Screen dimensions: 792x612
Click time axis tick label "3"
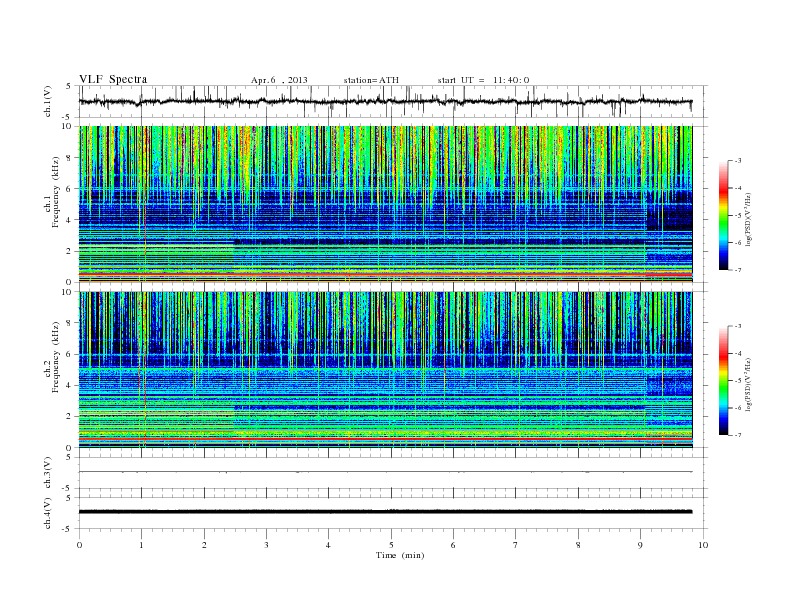[x=266, y=545]
